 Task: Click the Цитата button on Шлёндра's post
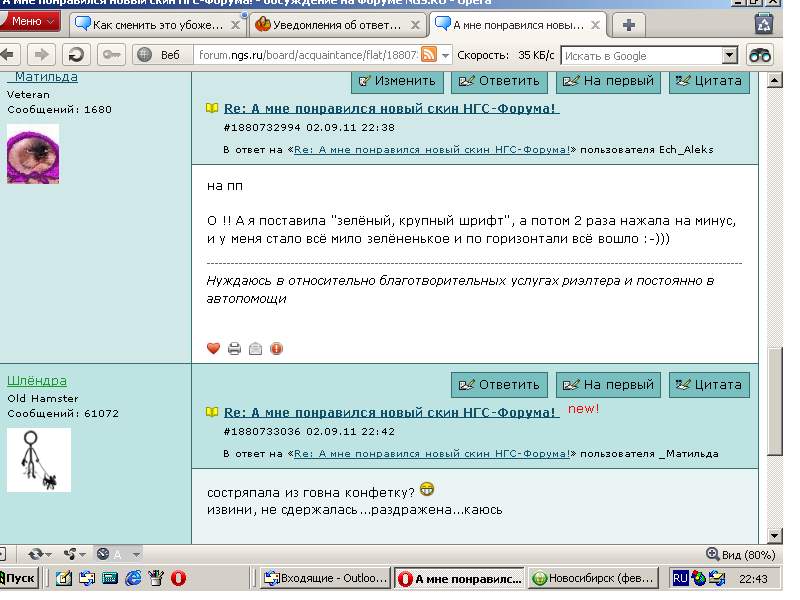709,385
